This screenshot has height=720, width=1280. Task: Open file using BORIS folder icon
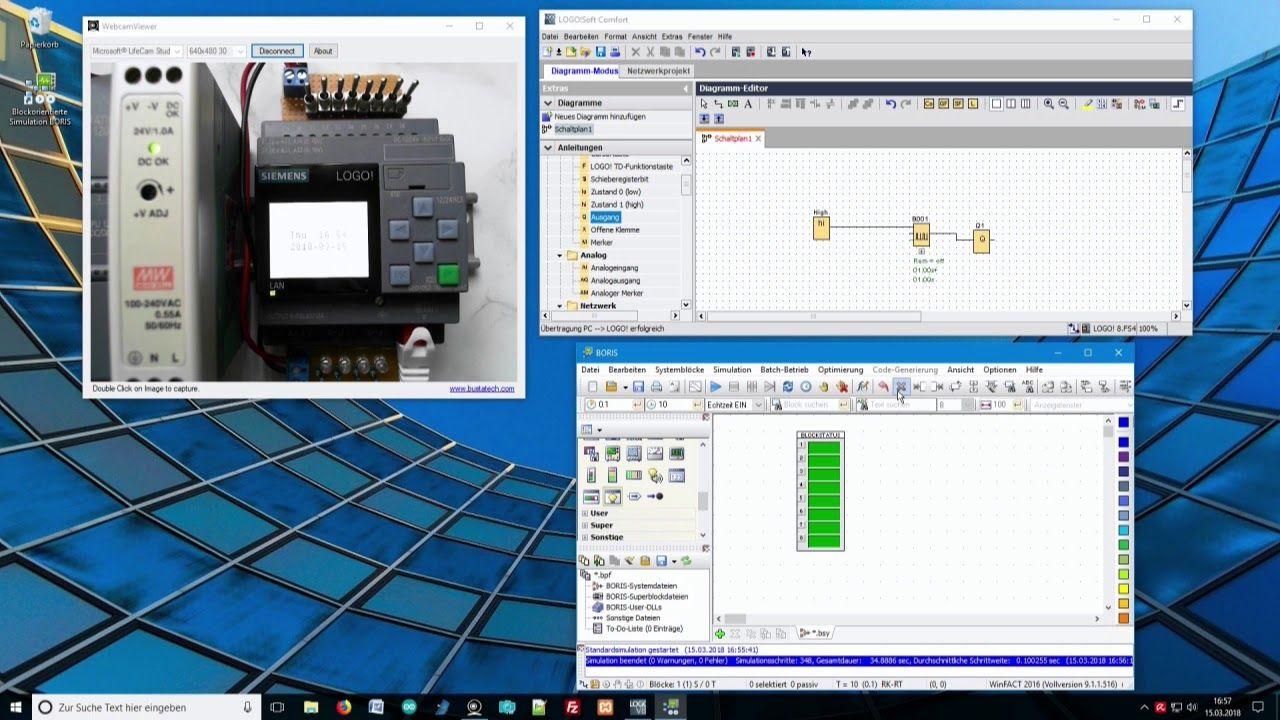pyautogui.click(x=611, y=387)
